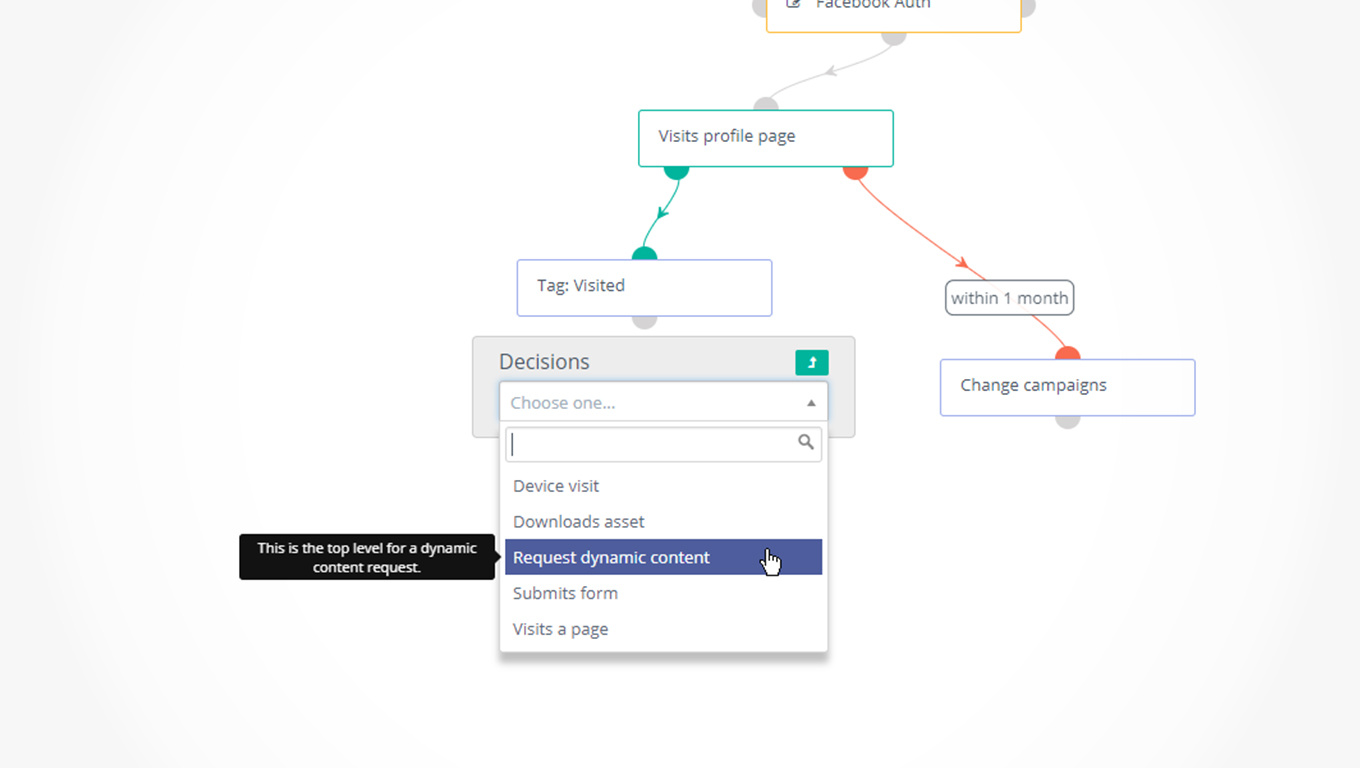Click the search field in the dropdown
Screen dimensions: 1360x768
pyautogui.click(x=664, y=445)
